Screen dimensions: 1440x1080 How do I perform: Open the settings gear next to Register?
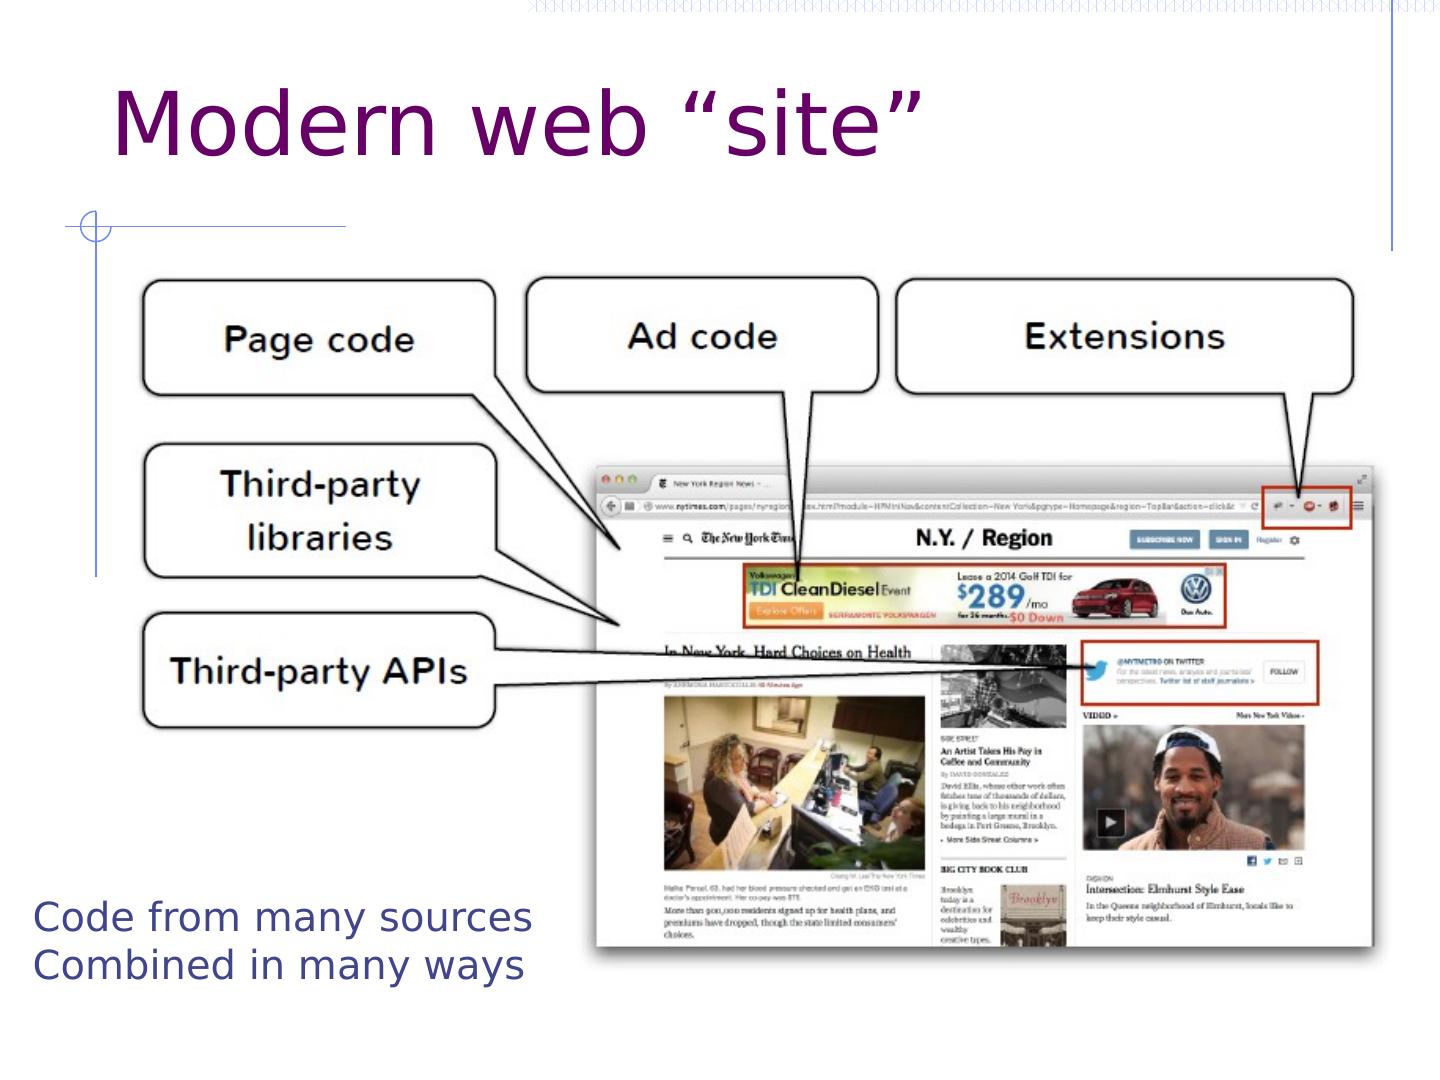[1295, 540]
